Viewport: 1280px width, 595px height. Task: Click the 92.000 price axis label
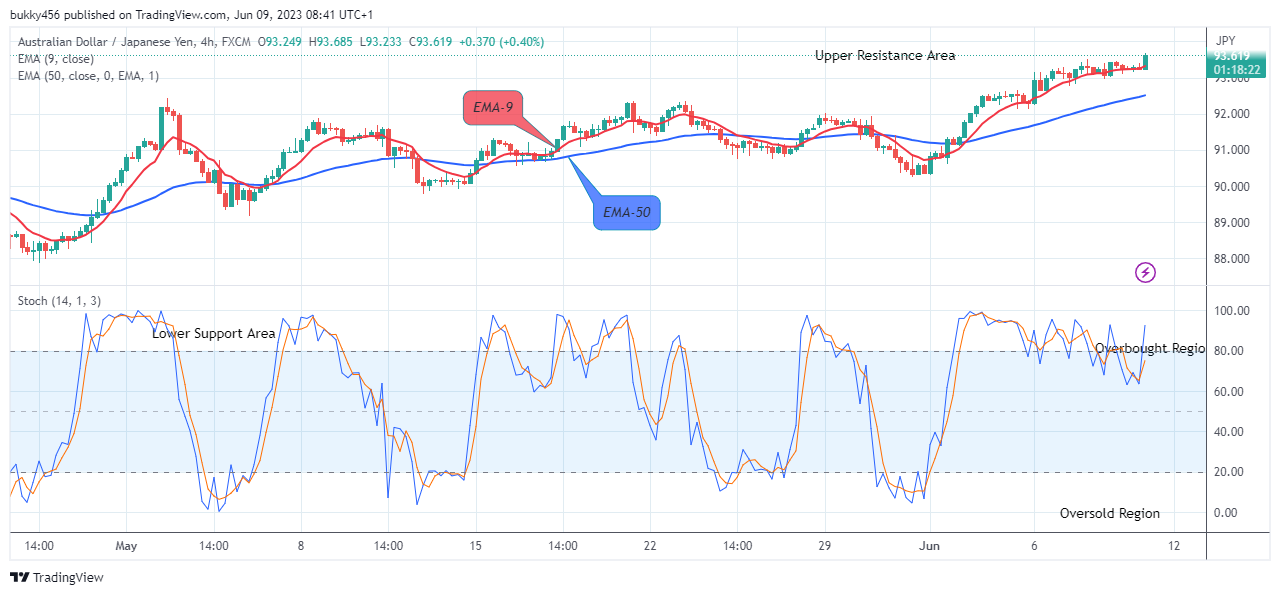point(1231,114)
